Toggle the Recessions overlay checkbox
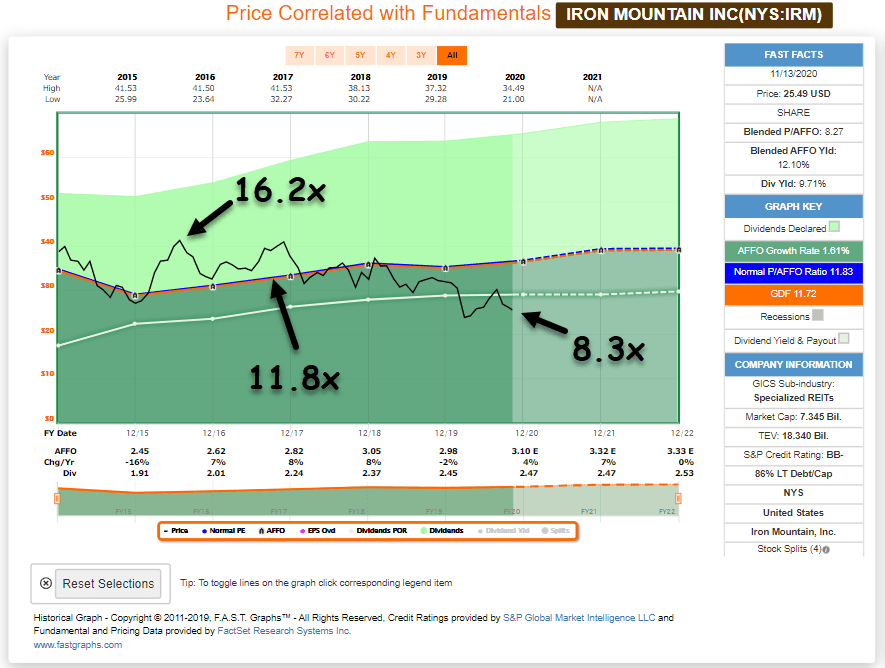 818,315
